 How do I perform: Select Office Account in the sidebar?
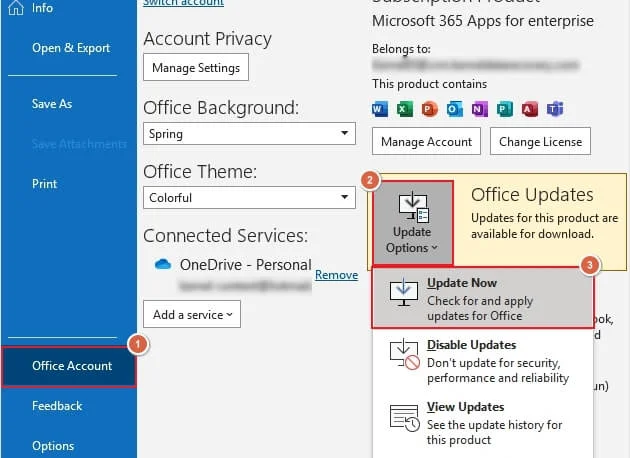pyautogui.click(x=69, y=366)
